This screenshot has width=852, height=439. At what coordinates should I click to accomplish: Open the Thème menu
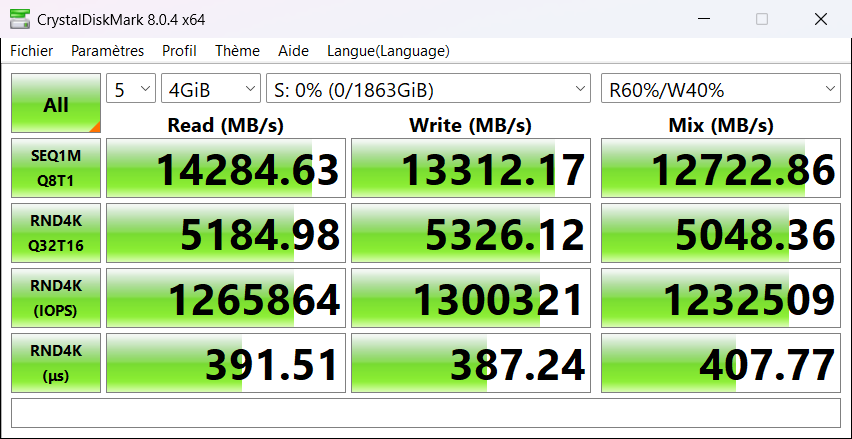[237, 51]
